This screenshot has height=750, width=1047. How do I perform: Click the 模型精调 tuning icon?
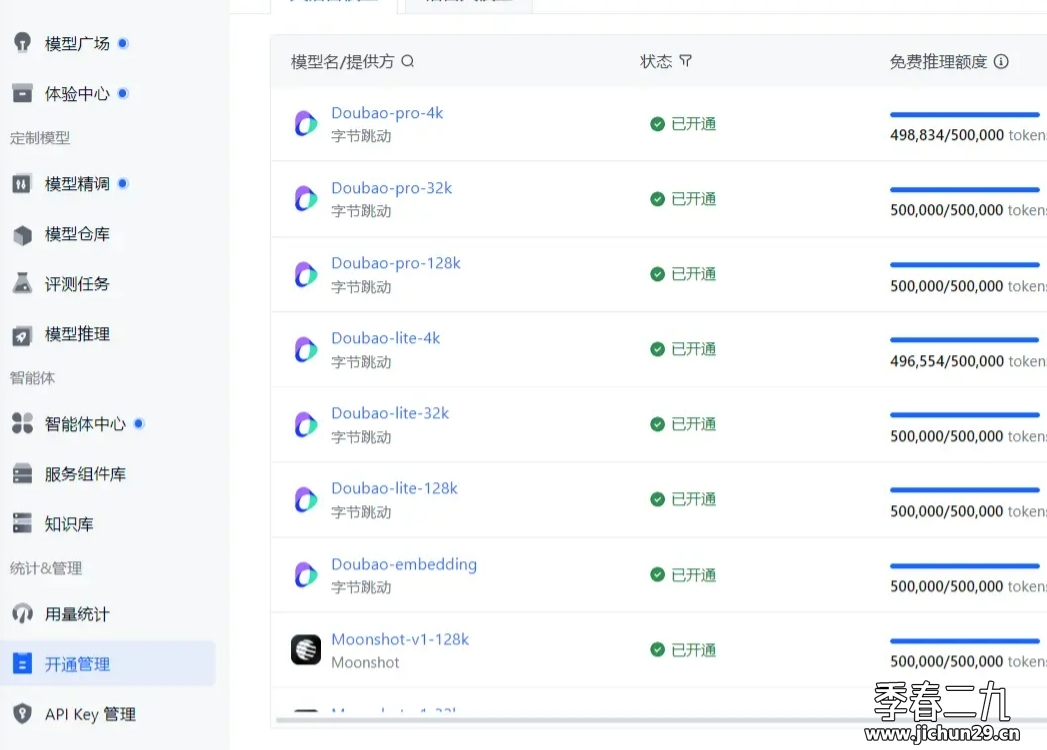coord(22,184)
